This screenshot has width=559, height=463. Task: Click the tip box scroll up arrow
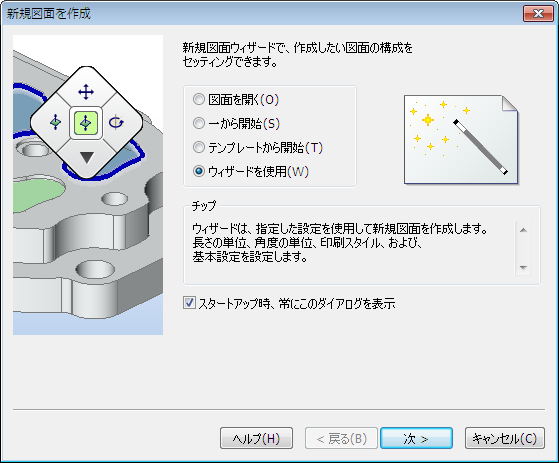(x=523, y=230)
